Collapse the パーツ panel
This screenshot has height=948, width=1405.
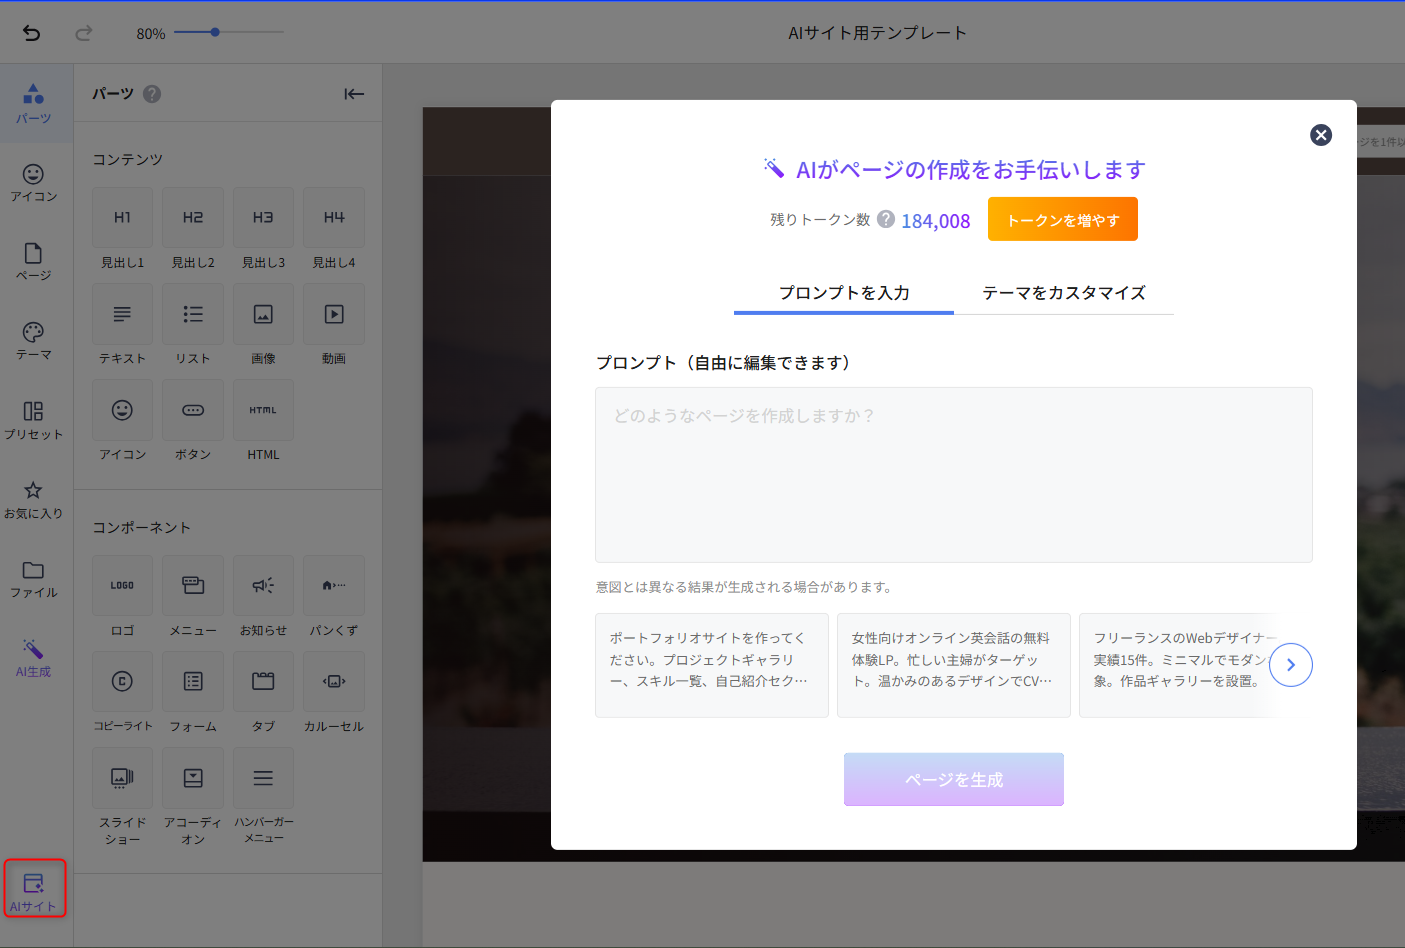coord(354,94)
